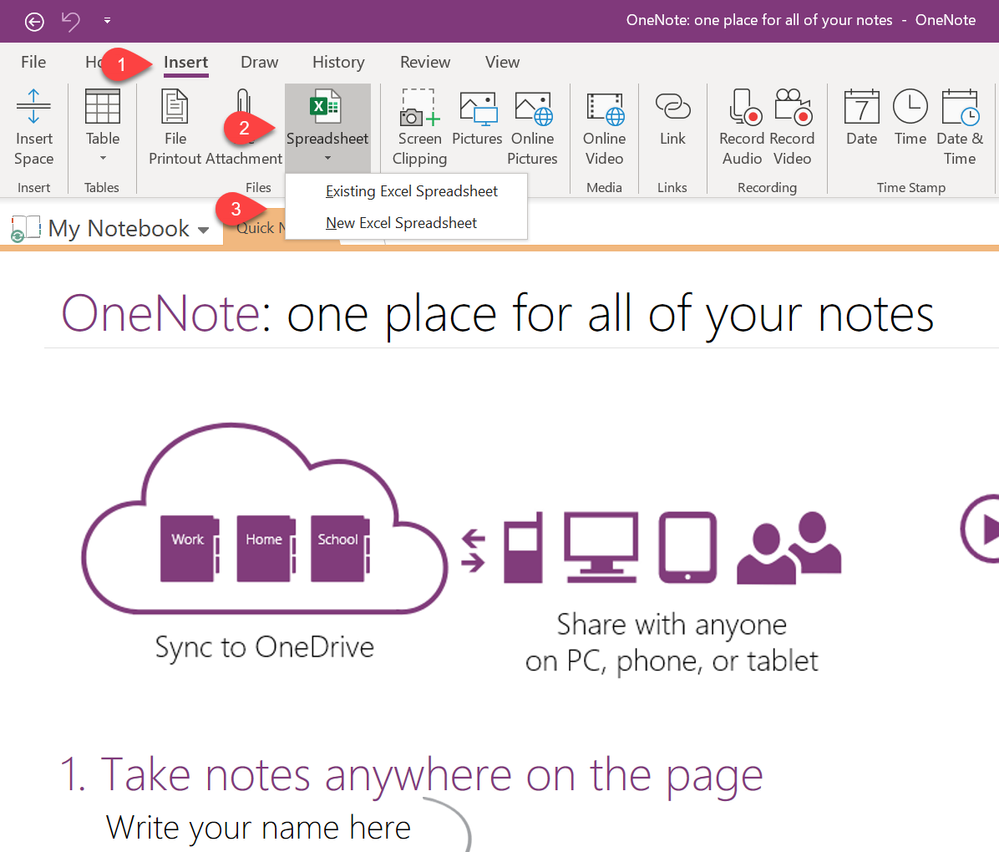This screenshot has width=999, height=852.
Task: Take a Screen Clipping
Action: click(x=419, y=125)
